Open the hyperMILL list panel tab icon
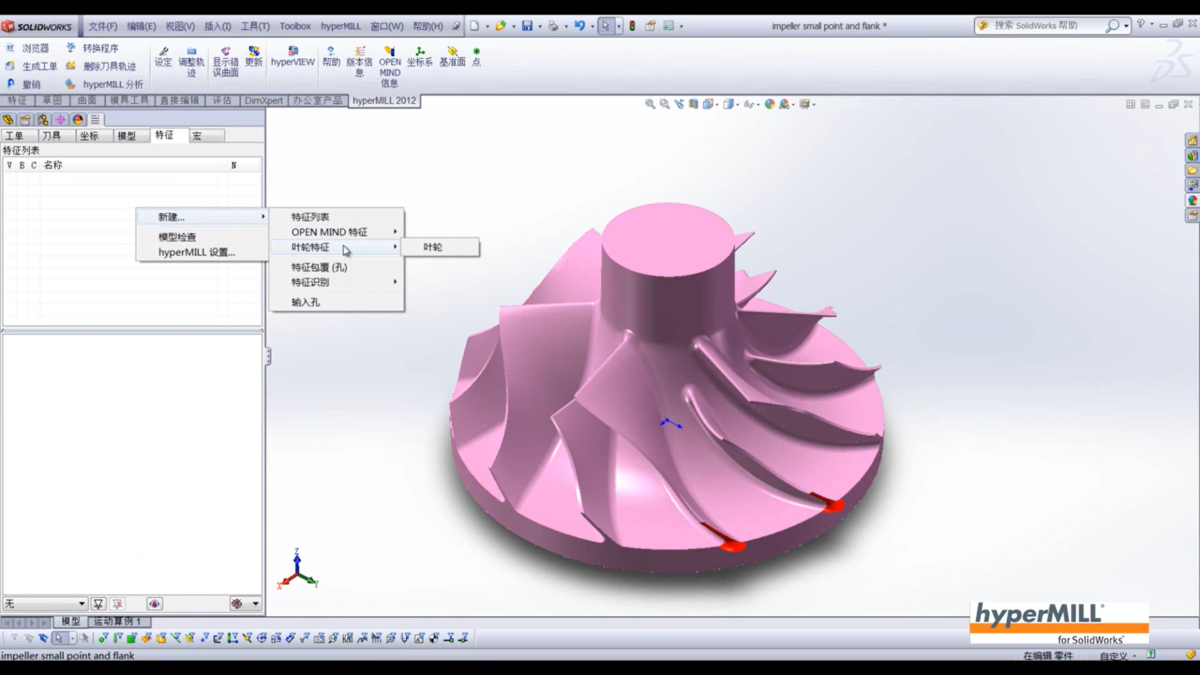This screenshot has width=1200, height=675. [95, 120]
